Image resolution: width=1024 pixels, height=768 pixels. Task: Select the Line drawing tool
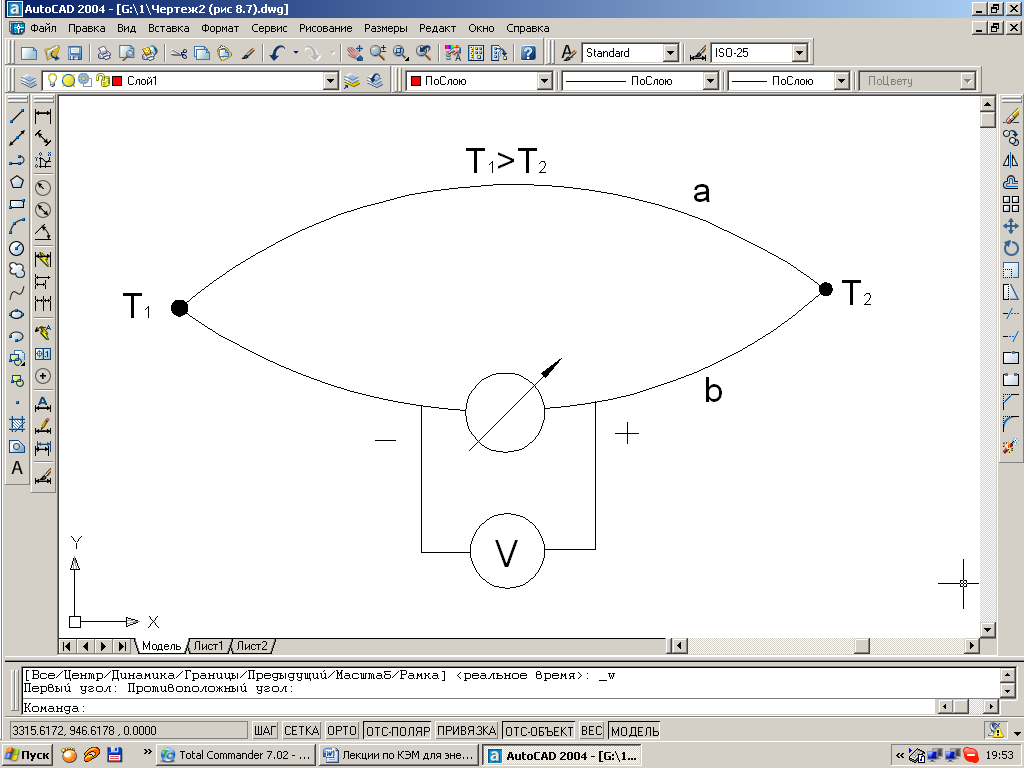pos(17,116)
